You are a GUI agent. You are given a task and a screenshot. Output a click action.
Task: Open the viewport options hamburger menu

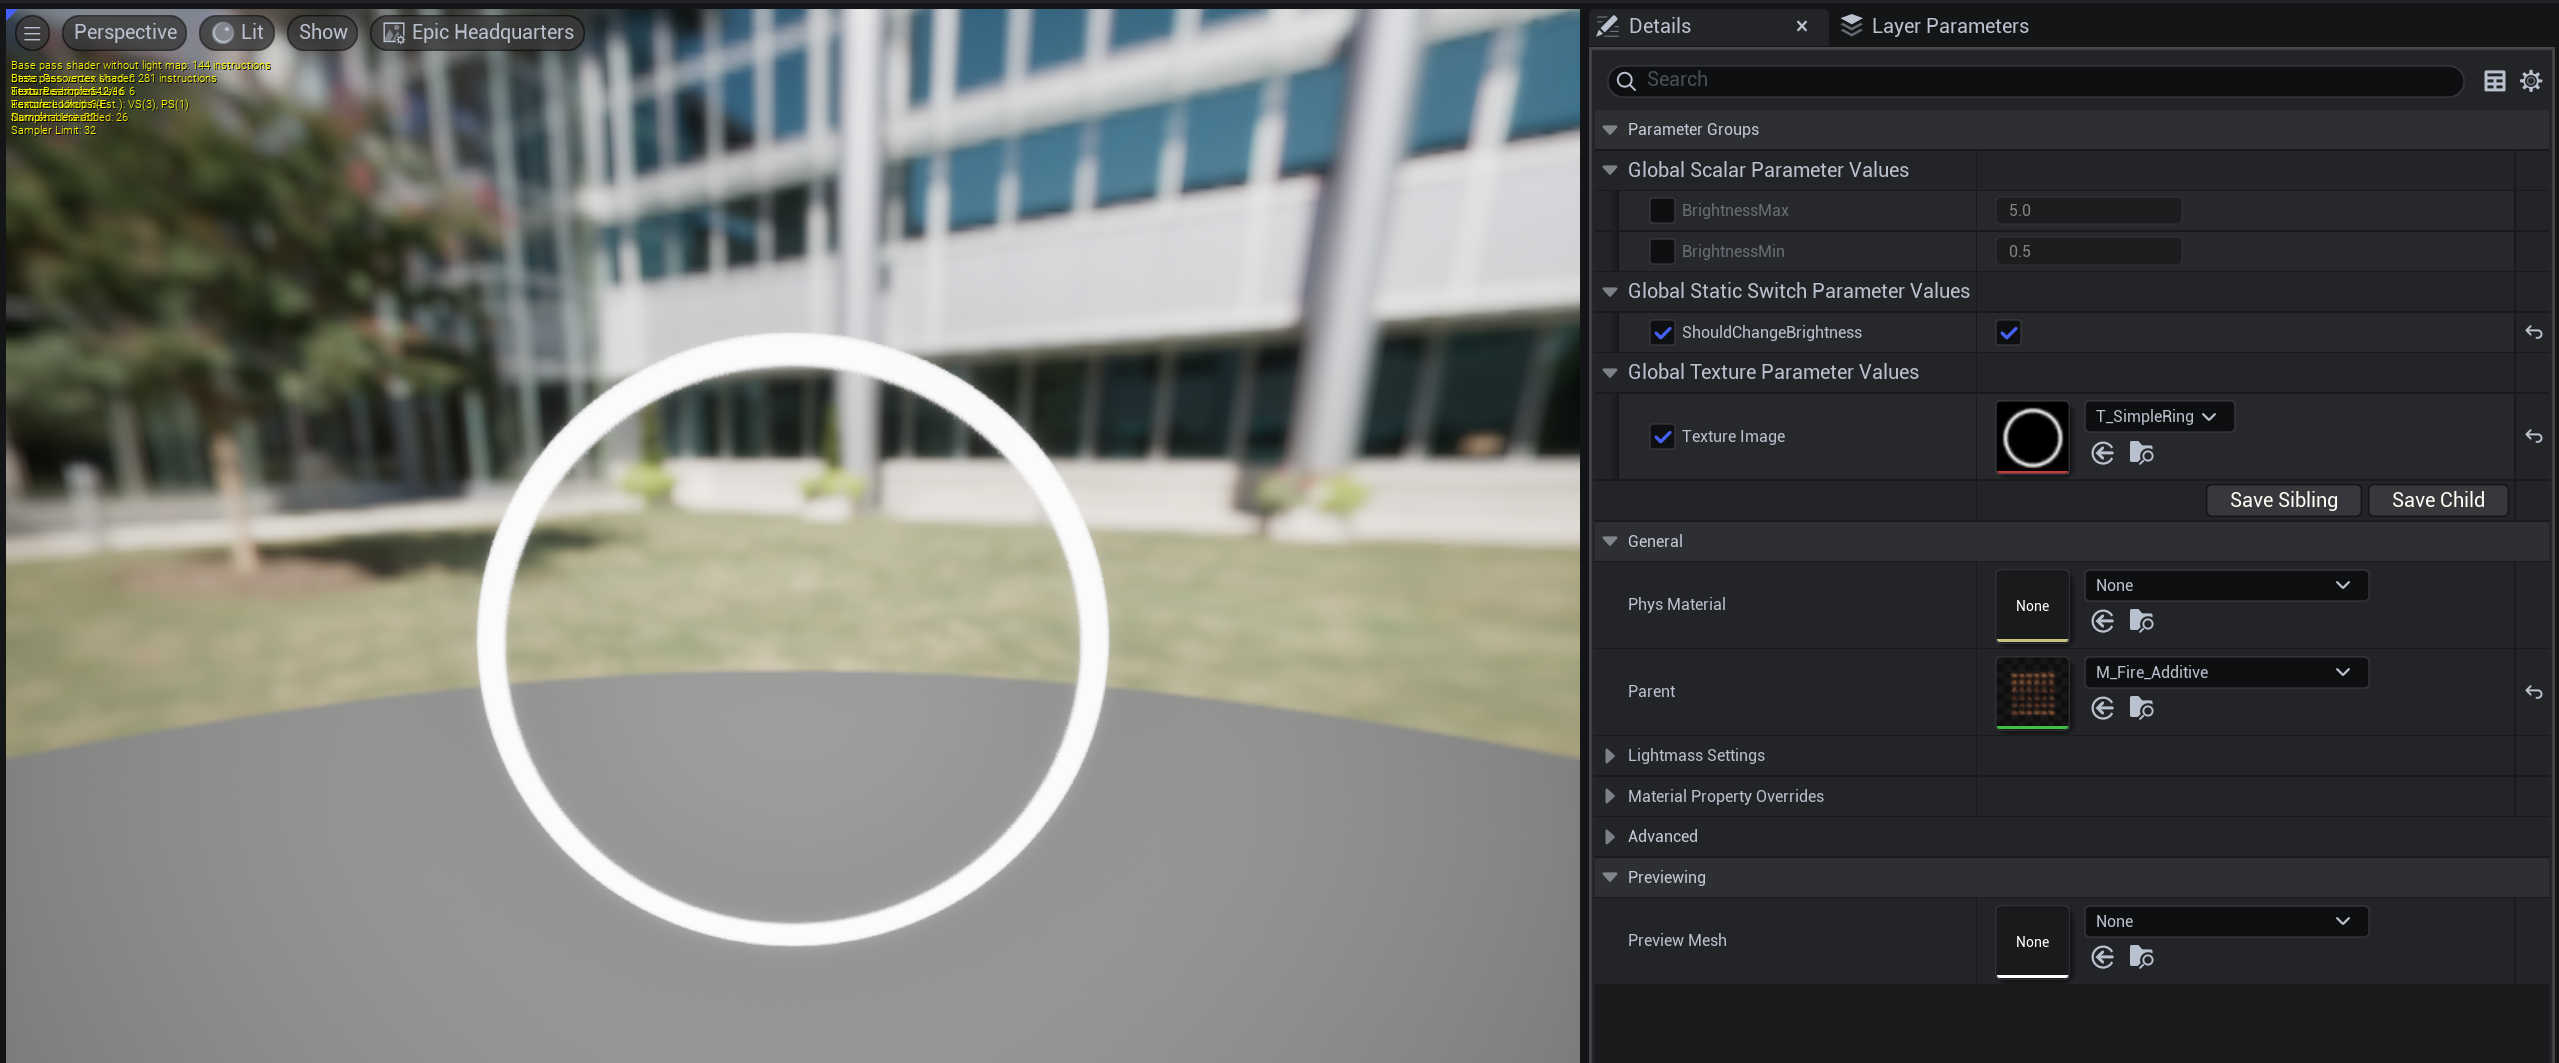point(32,33)
